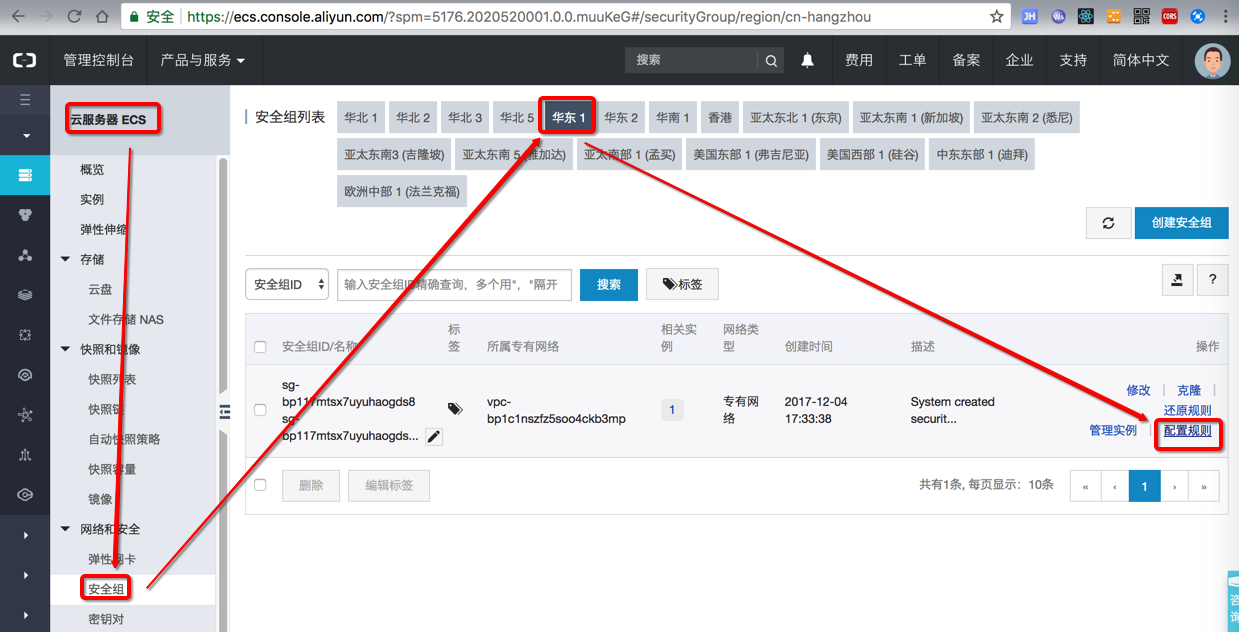Image resolution: width=1239 pixels, height=632 pixels.
Task: Open the QR code extension
Action: 1142,16
